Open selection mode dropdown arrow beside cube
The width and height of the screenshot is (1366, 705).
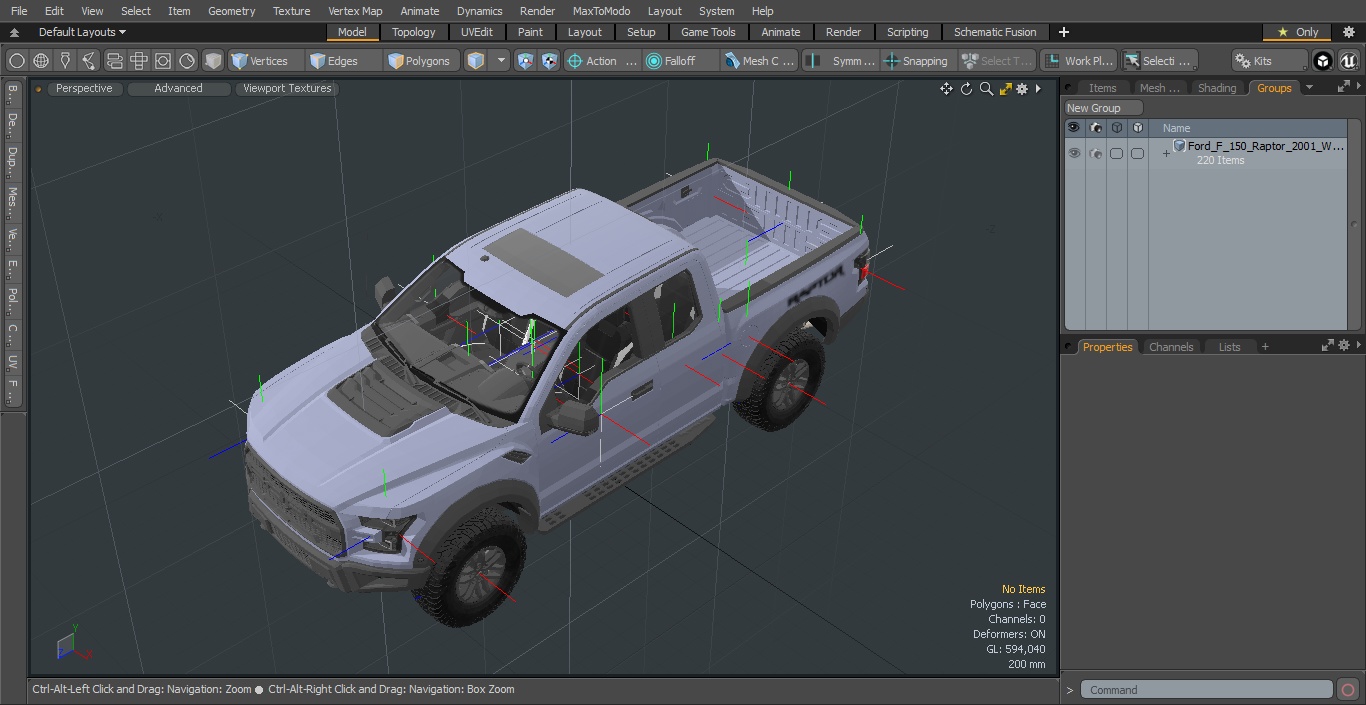click(501, 61)
